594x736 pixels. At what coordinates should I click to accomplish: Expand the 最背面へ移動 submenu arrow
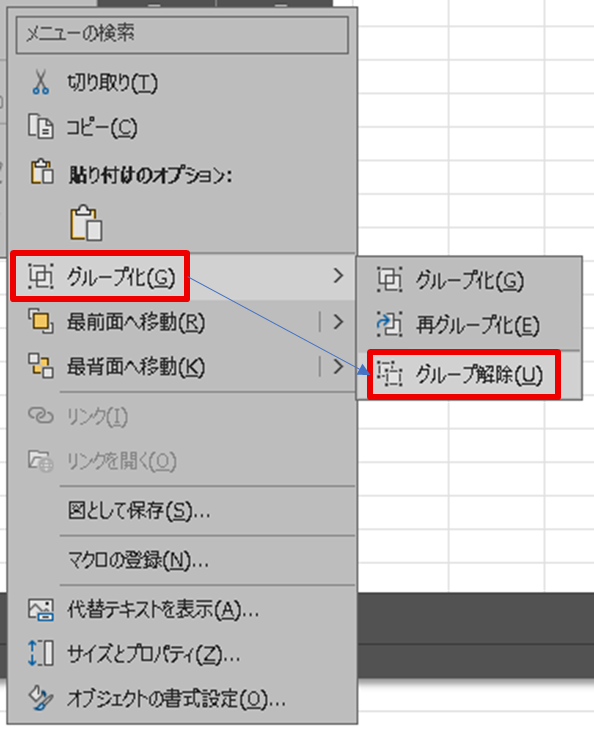[x=339, y=366]
